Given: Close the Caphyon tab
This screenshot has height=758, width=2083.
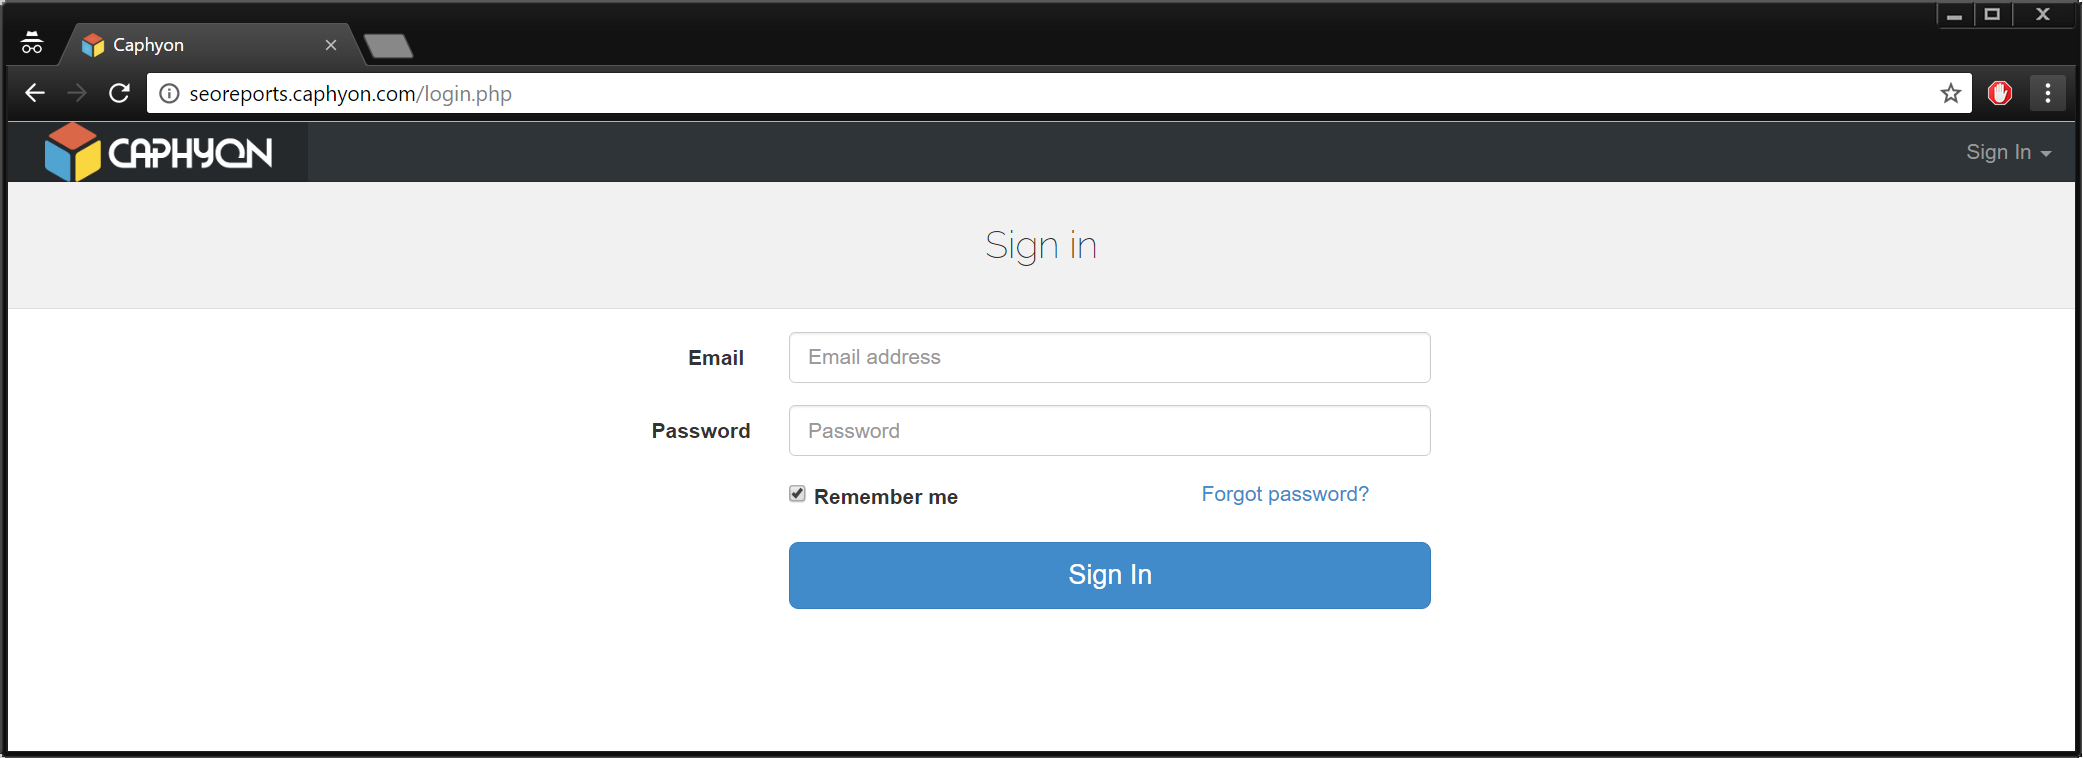Looking at the screenshot, I should coord(331,45).
